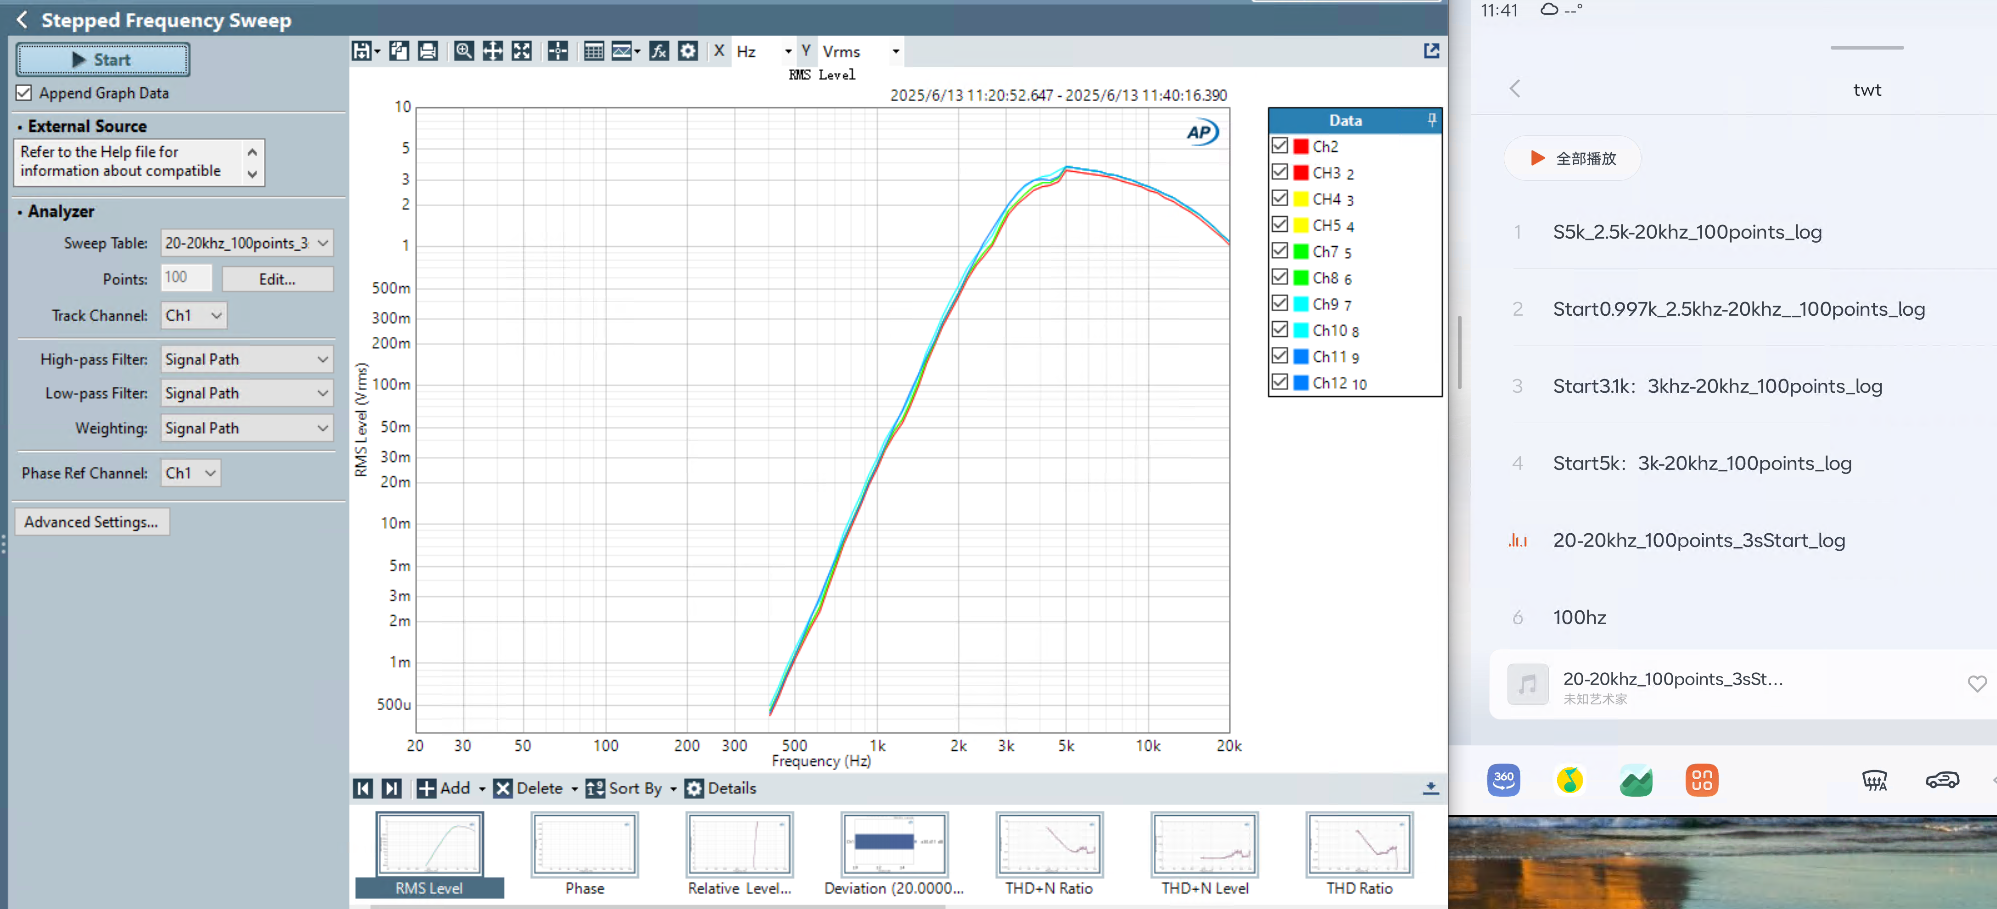Click the windshield defrost icon
Image resolution: width=1997 pixels, height=909 pixels.
(1875, 780)
